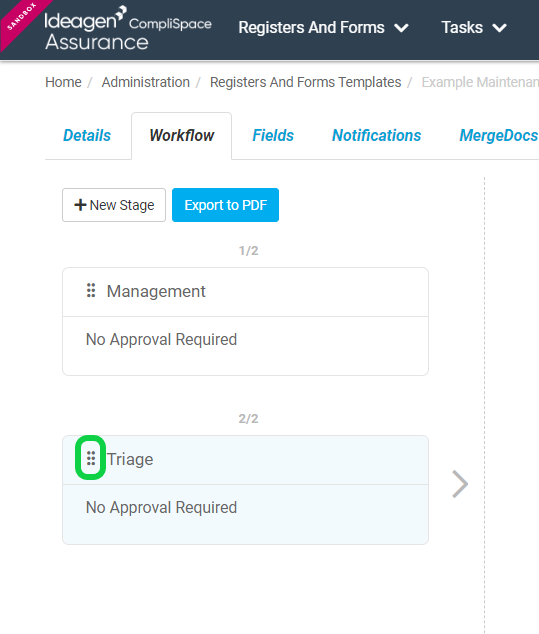
Task: Switch to the Details tab
Action: click(87, 135)
